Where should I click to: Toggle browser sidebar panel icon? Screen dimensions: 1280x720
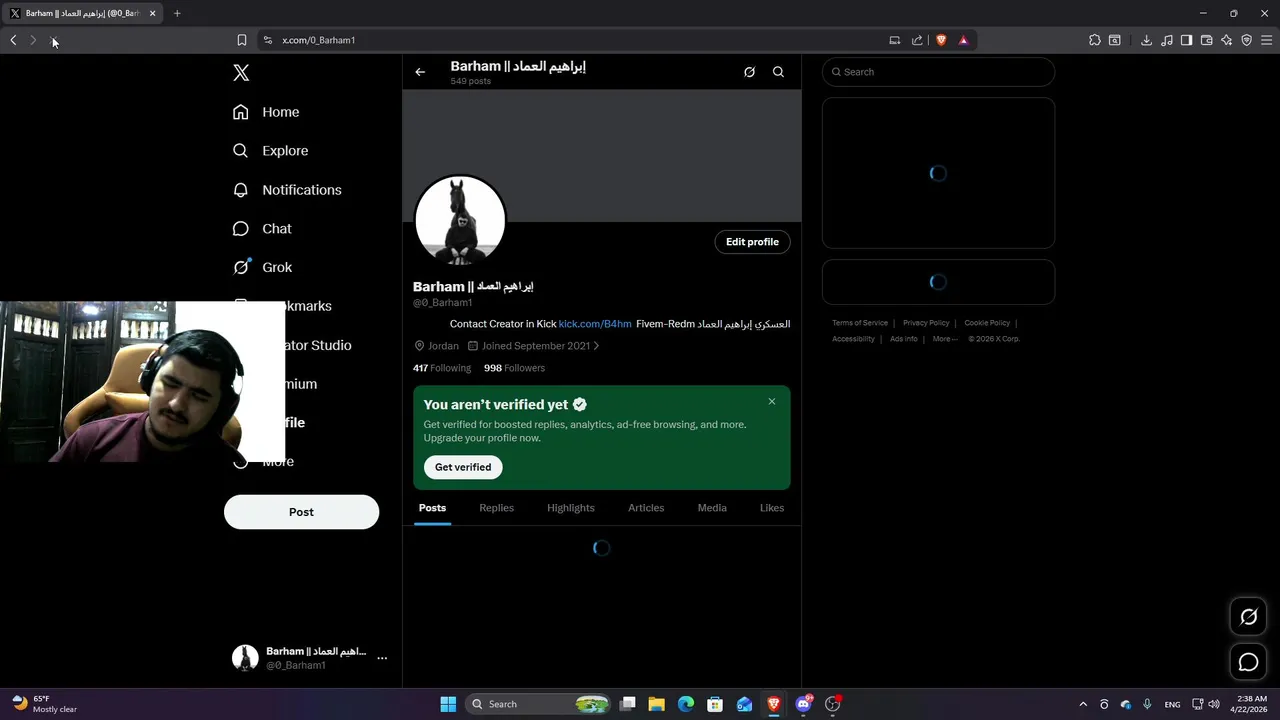click(1186, 40)
